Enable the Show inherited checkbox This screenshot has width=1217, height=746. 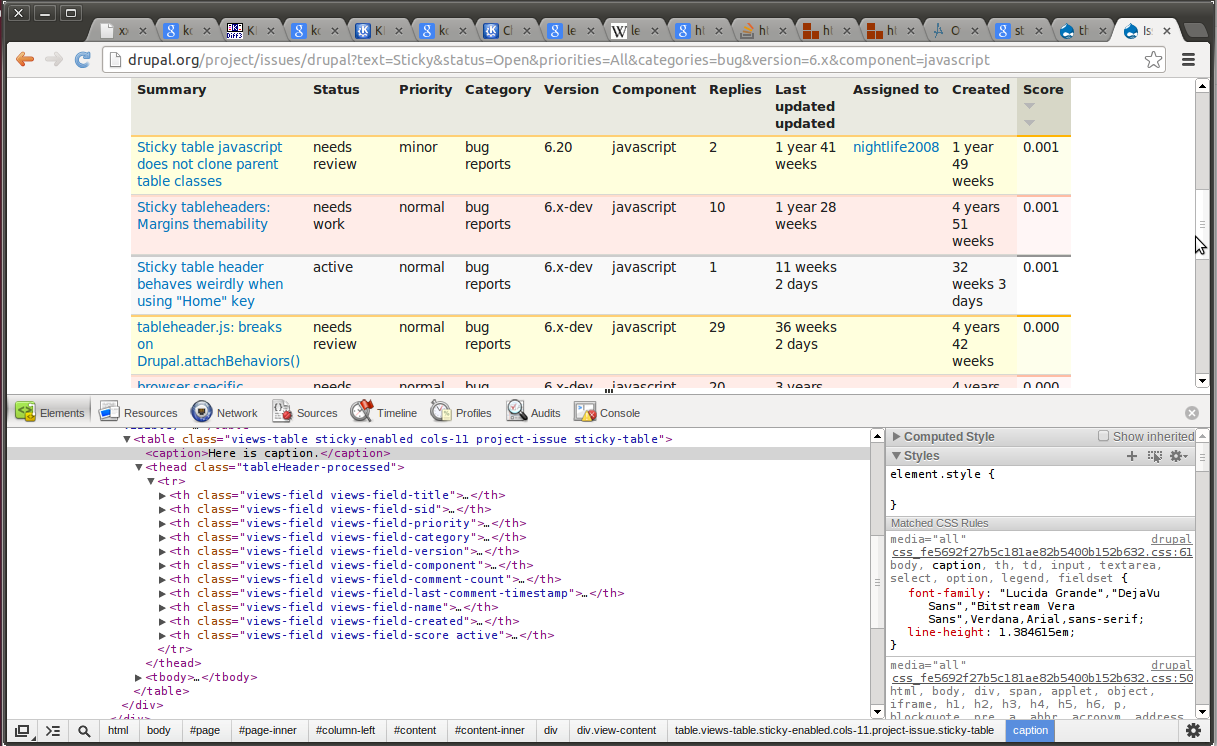1104,436
